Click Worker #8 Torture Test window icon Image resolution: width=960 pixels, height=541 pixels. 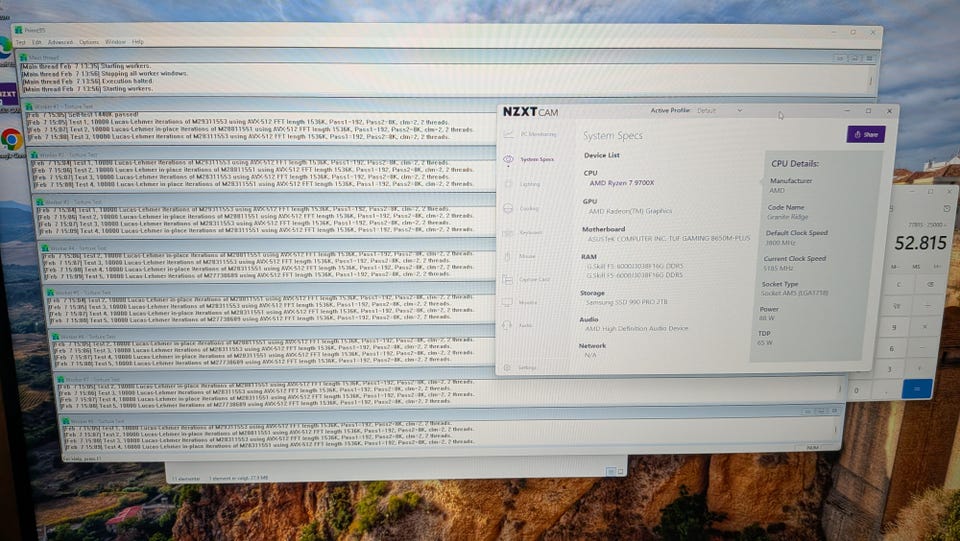tap(66, 422)
